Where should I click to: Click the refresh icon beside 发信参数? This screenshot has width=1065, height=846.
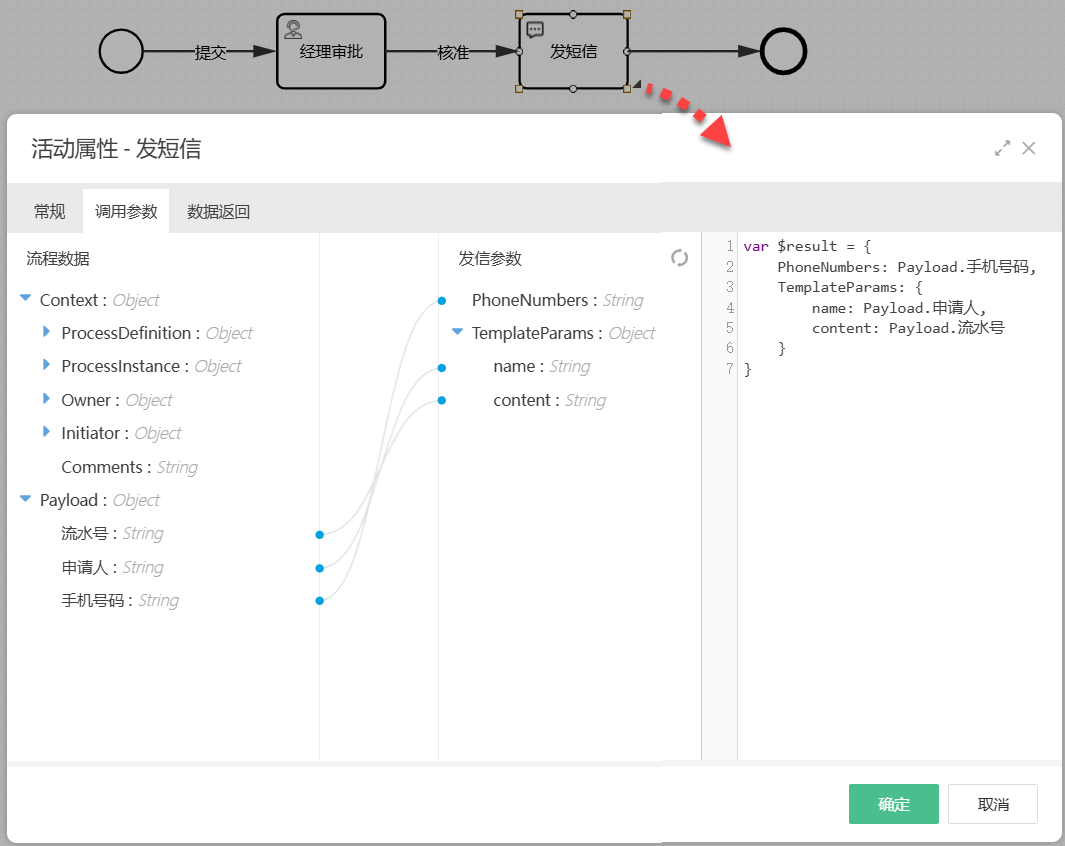click(680, 258)
